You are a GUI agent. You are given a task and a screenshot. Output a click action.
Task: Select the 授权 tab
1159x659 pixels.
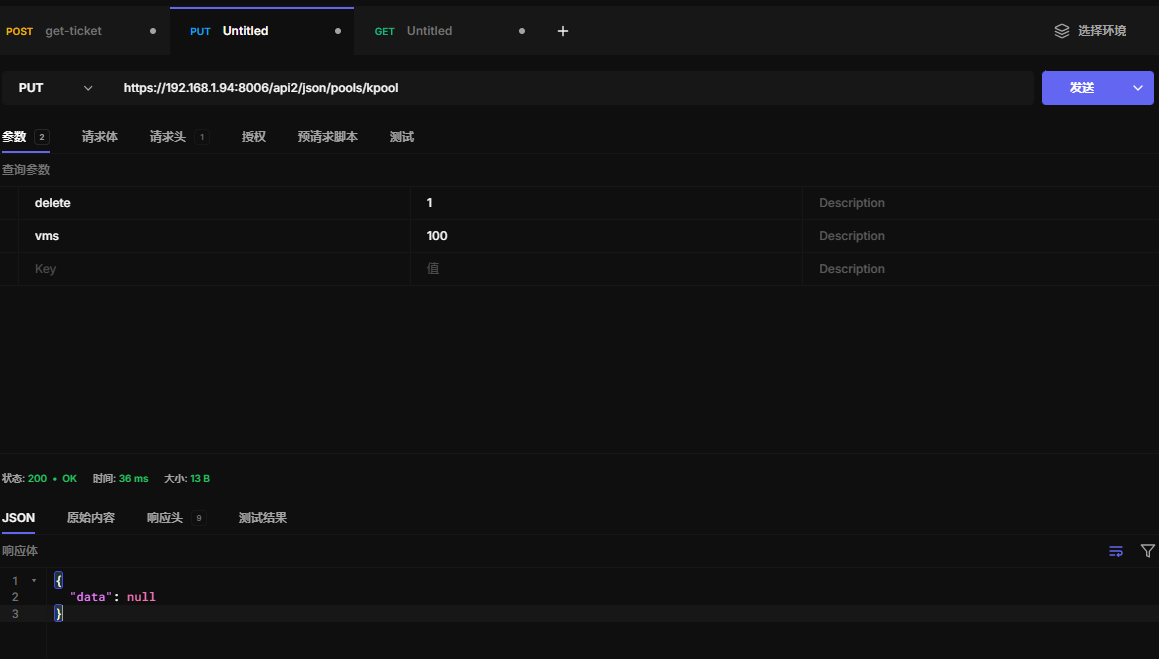coord(254,137)
